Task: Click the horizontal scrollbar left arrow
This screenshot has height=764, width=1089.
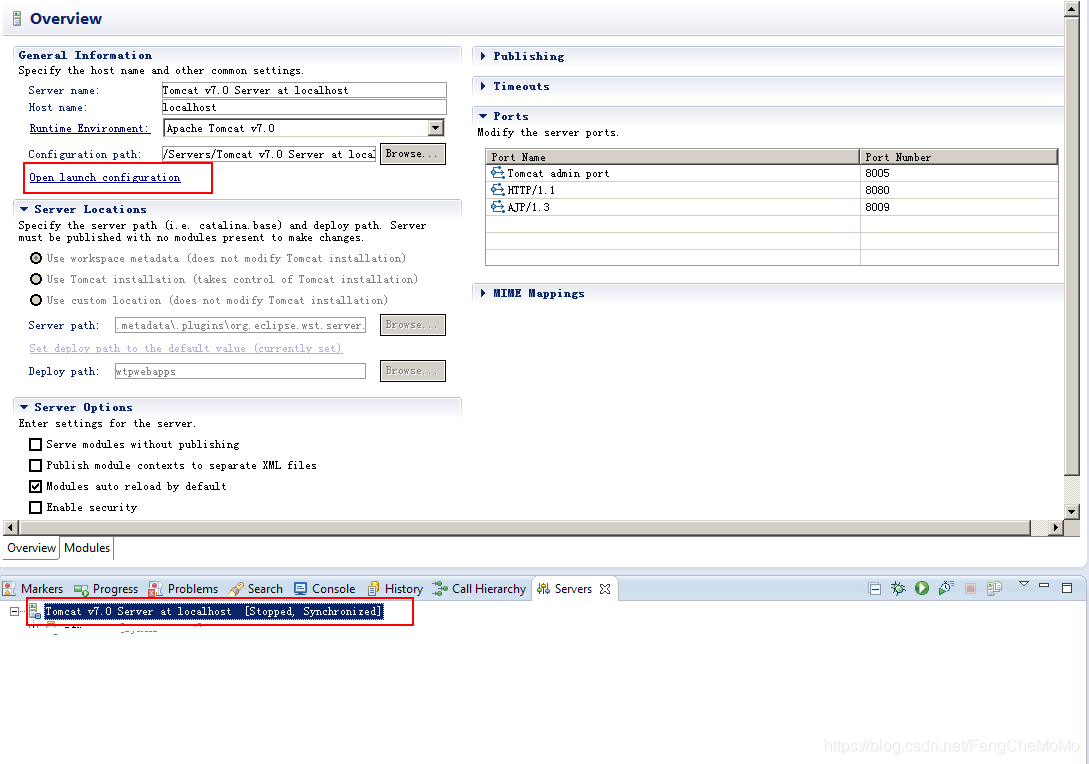Action: pos(10,528)
